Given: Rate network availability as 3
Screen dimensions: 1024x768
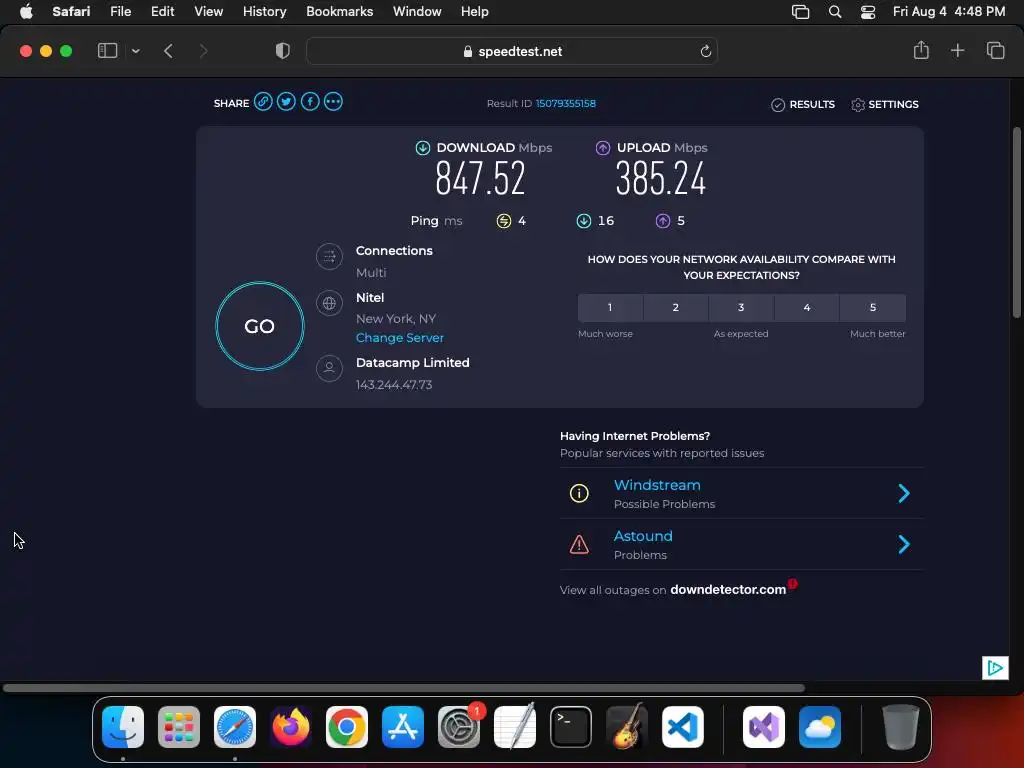Looking at the screenshot, I should point(741,308).
